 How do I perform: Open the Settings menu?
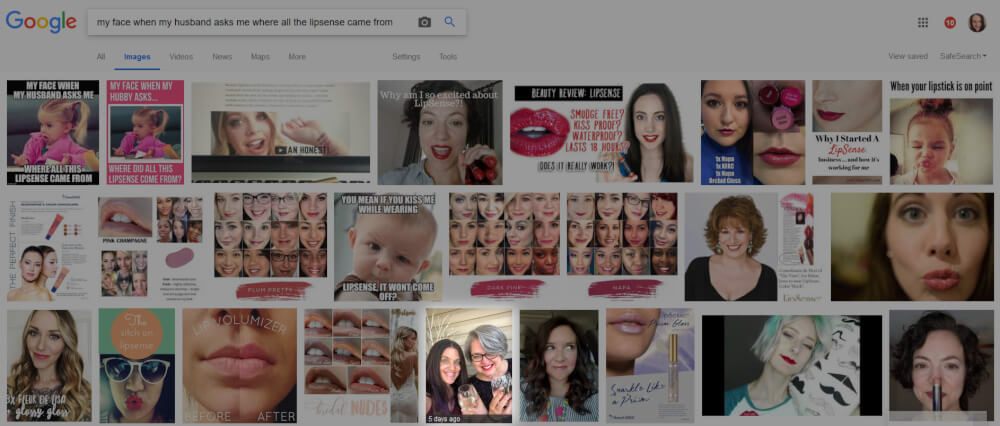(406, 57)
